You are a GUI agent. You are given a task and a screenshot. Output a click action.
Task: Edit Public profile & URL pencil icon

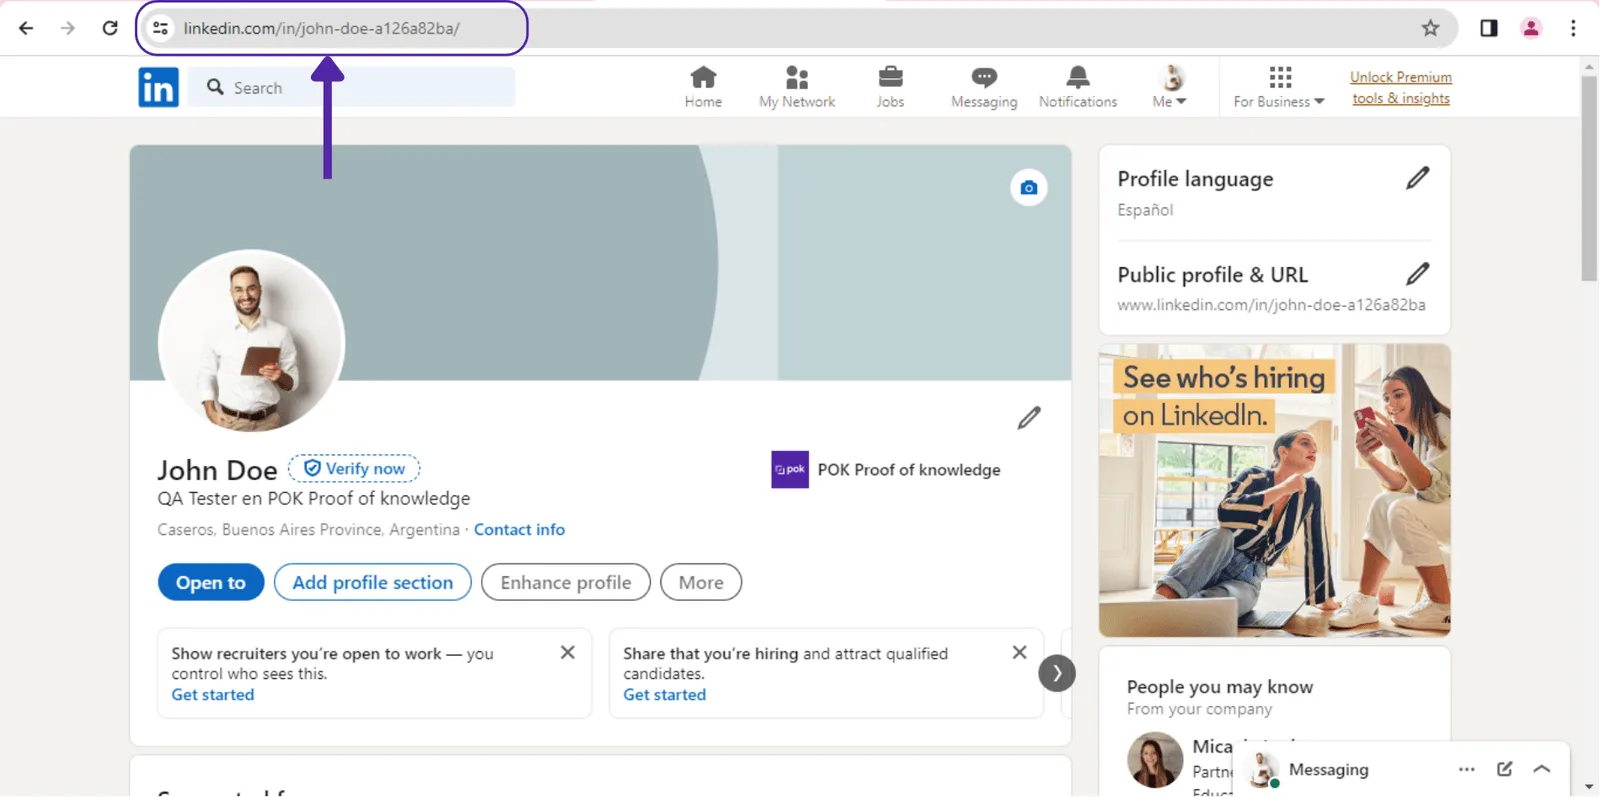[x=1418, y=274]
